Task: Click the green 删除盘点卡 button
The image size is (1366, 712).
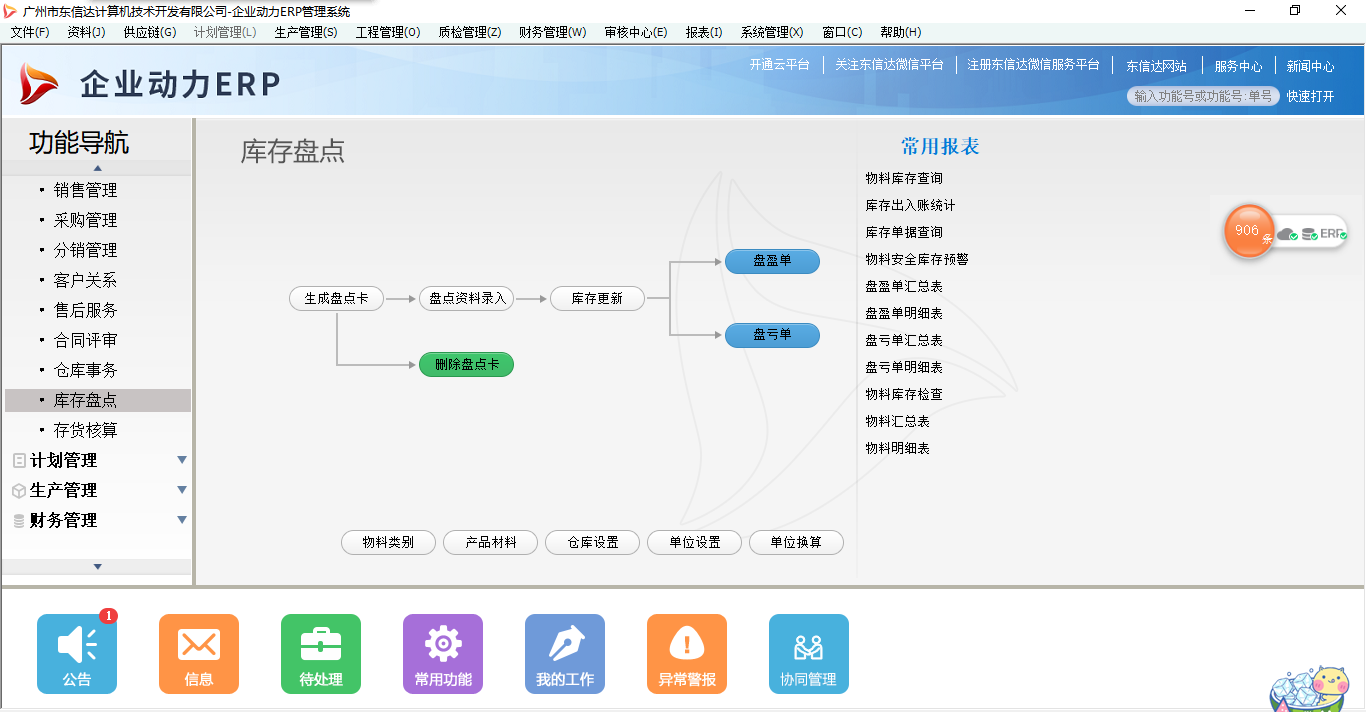Action: coord(466,364)
